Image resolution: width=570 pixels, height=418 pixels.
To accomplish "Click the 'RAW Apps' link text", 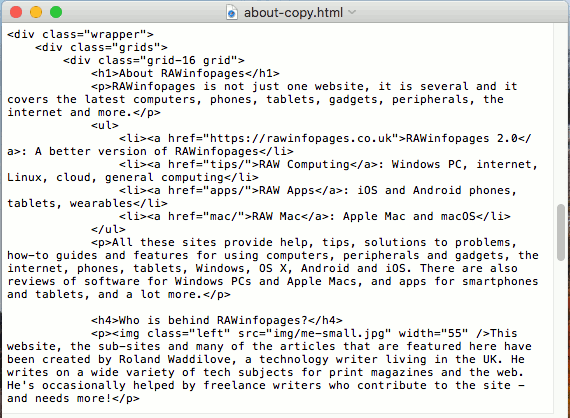I will 287,190.
